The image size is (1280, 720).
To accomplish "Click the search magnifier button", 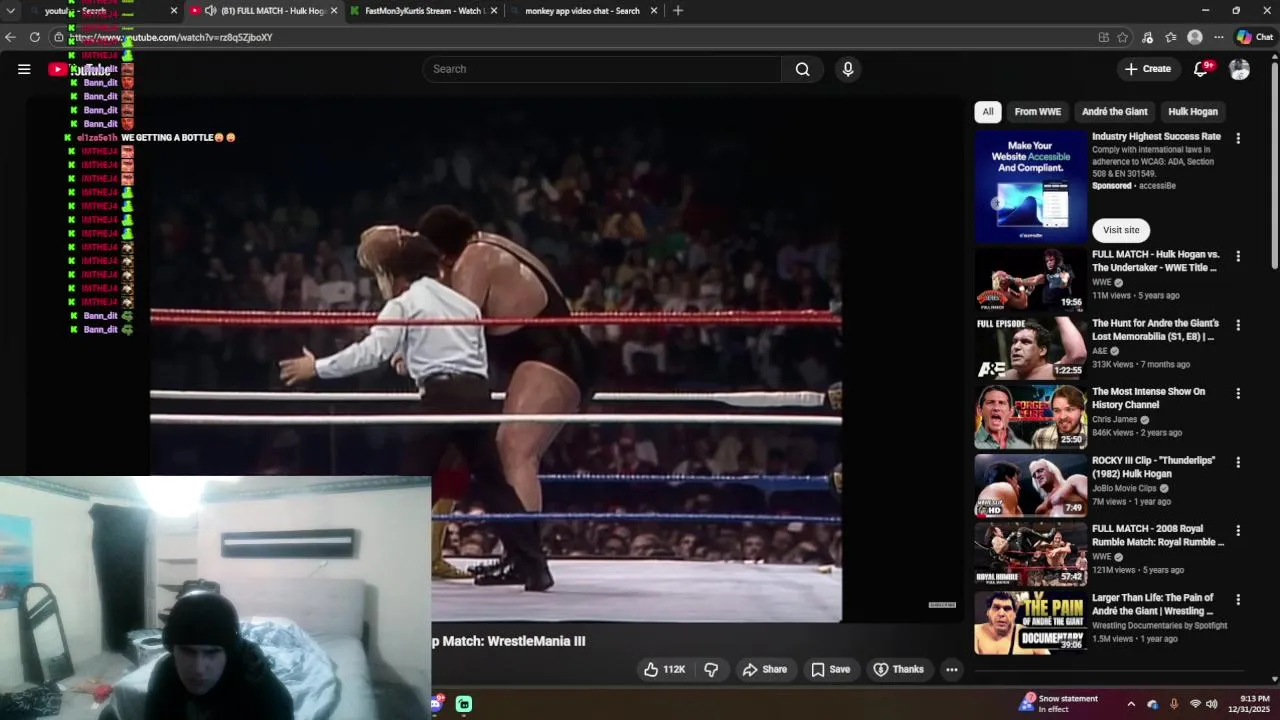I will coord(802,69).
